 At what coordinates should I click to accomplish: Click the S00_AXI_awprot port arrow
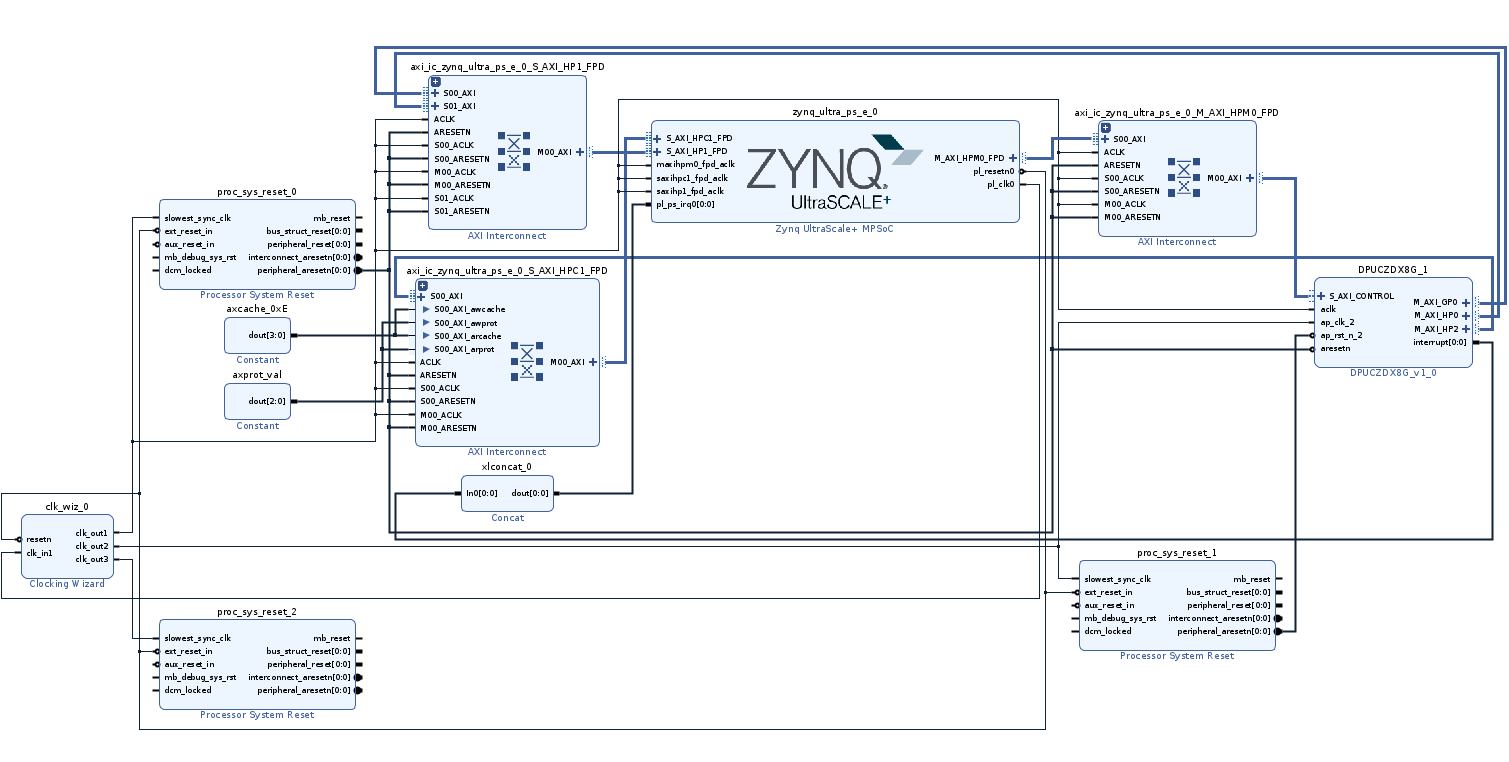(x=427, y=323)
